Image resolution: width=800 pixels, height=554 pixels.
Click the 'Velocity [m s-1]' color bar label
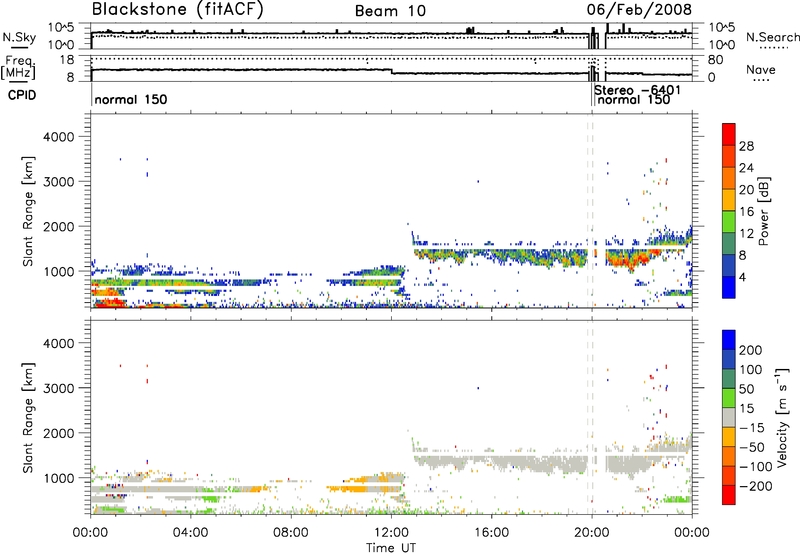coord(782,418)
